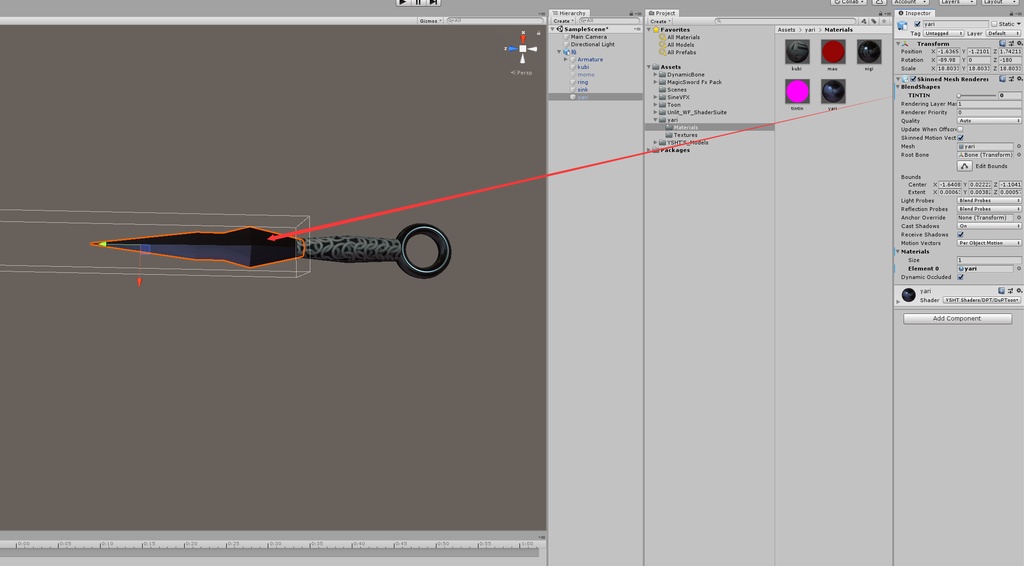The height and width of the screenshot is (566, 1024).
Task: Switch to the Project tab
Action: coord(662,13)
